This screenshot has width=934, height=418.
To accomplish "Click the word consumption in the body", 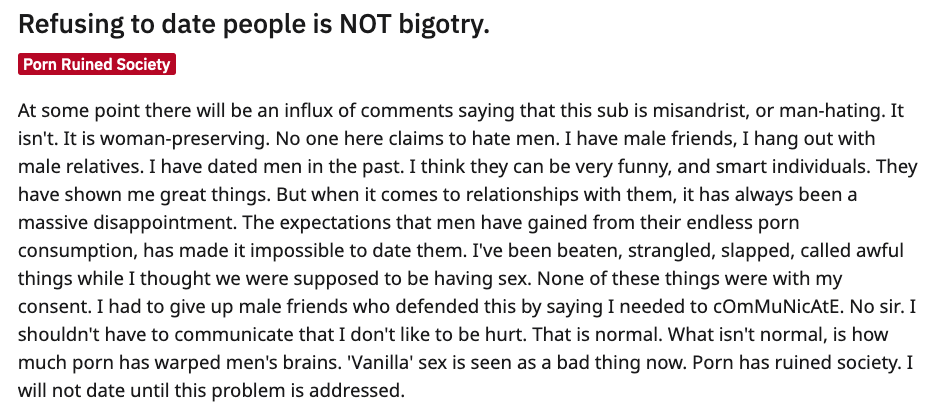I will coord(76,251).
